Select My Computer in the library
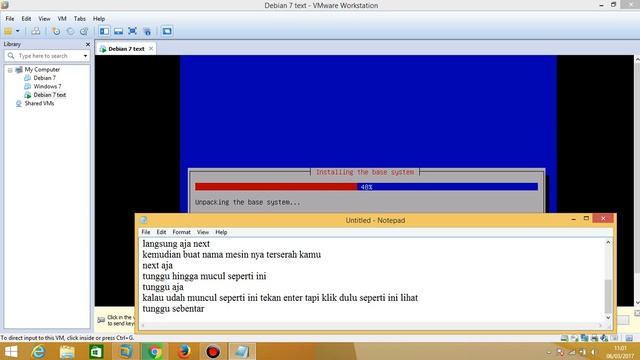640x360 pixels. point(42,70)
